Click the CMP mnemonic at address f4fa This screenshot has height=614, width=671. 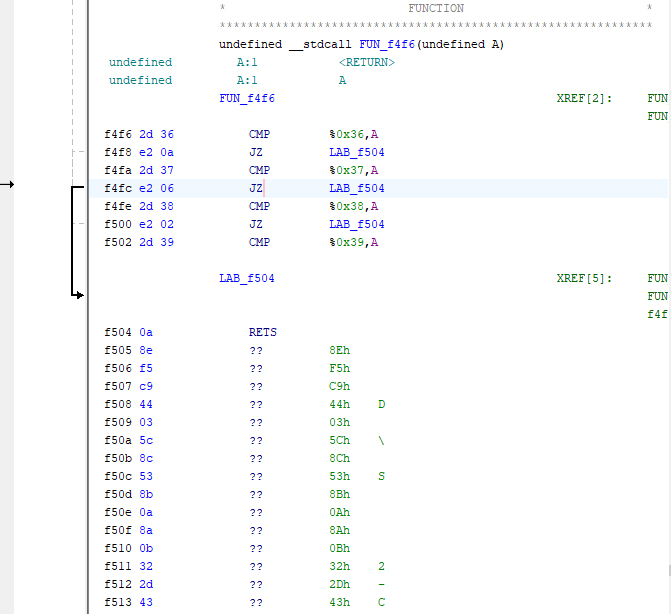pyautogui.click(x=259, y=170)
